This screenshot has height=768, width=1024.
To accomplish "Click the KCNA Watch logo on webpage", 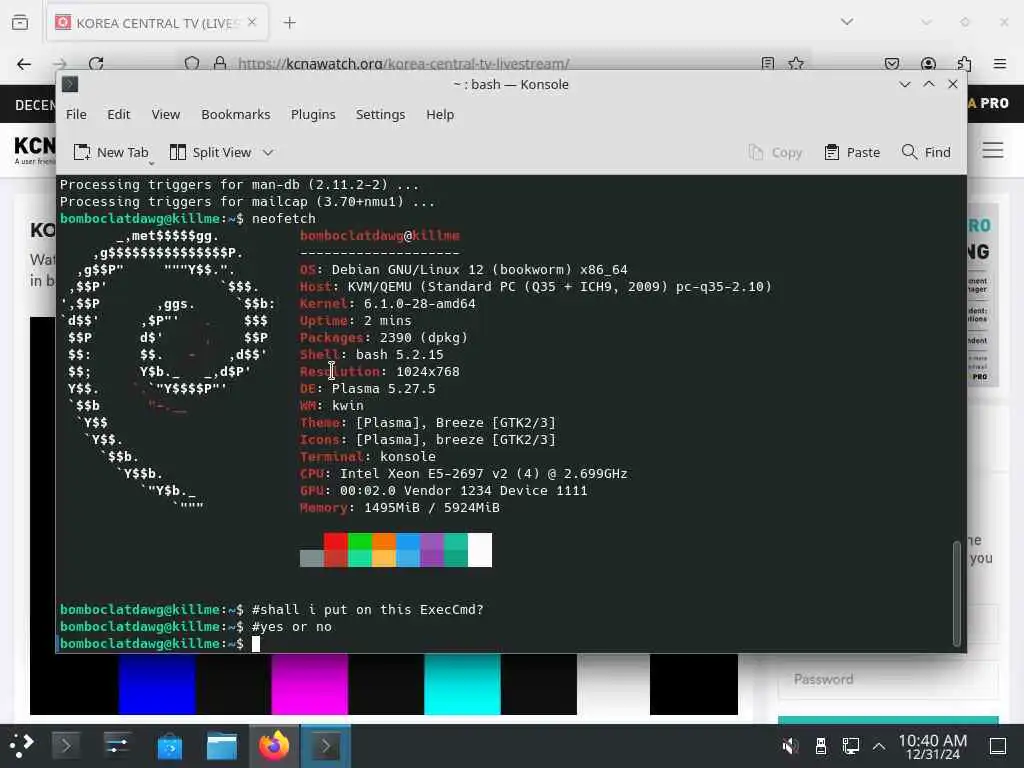I will [34, 149].
